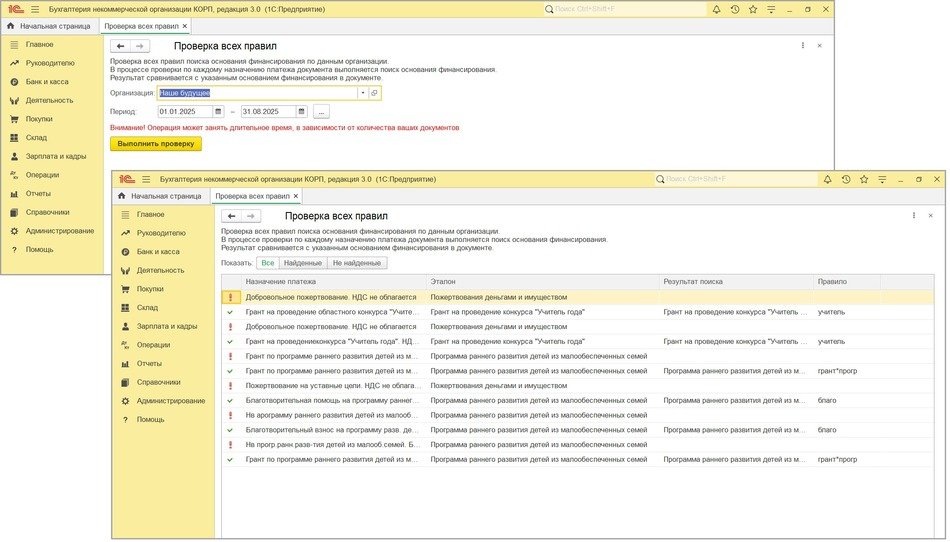Open the calendar for end date 31.08.2025

[x=303, y=112]
